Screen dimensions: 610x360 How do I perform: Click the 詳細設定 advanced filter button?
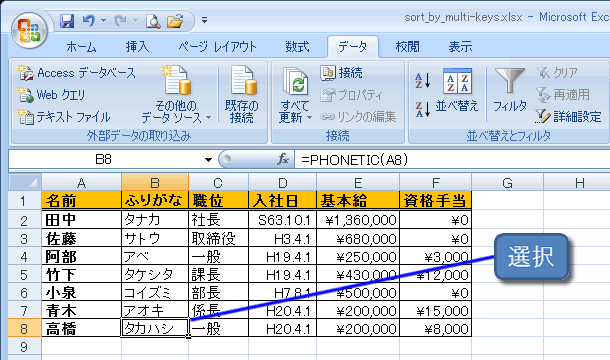point(569,116)
